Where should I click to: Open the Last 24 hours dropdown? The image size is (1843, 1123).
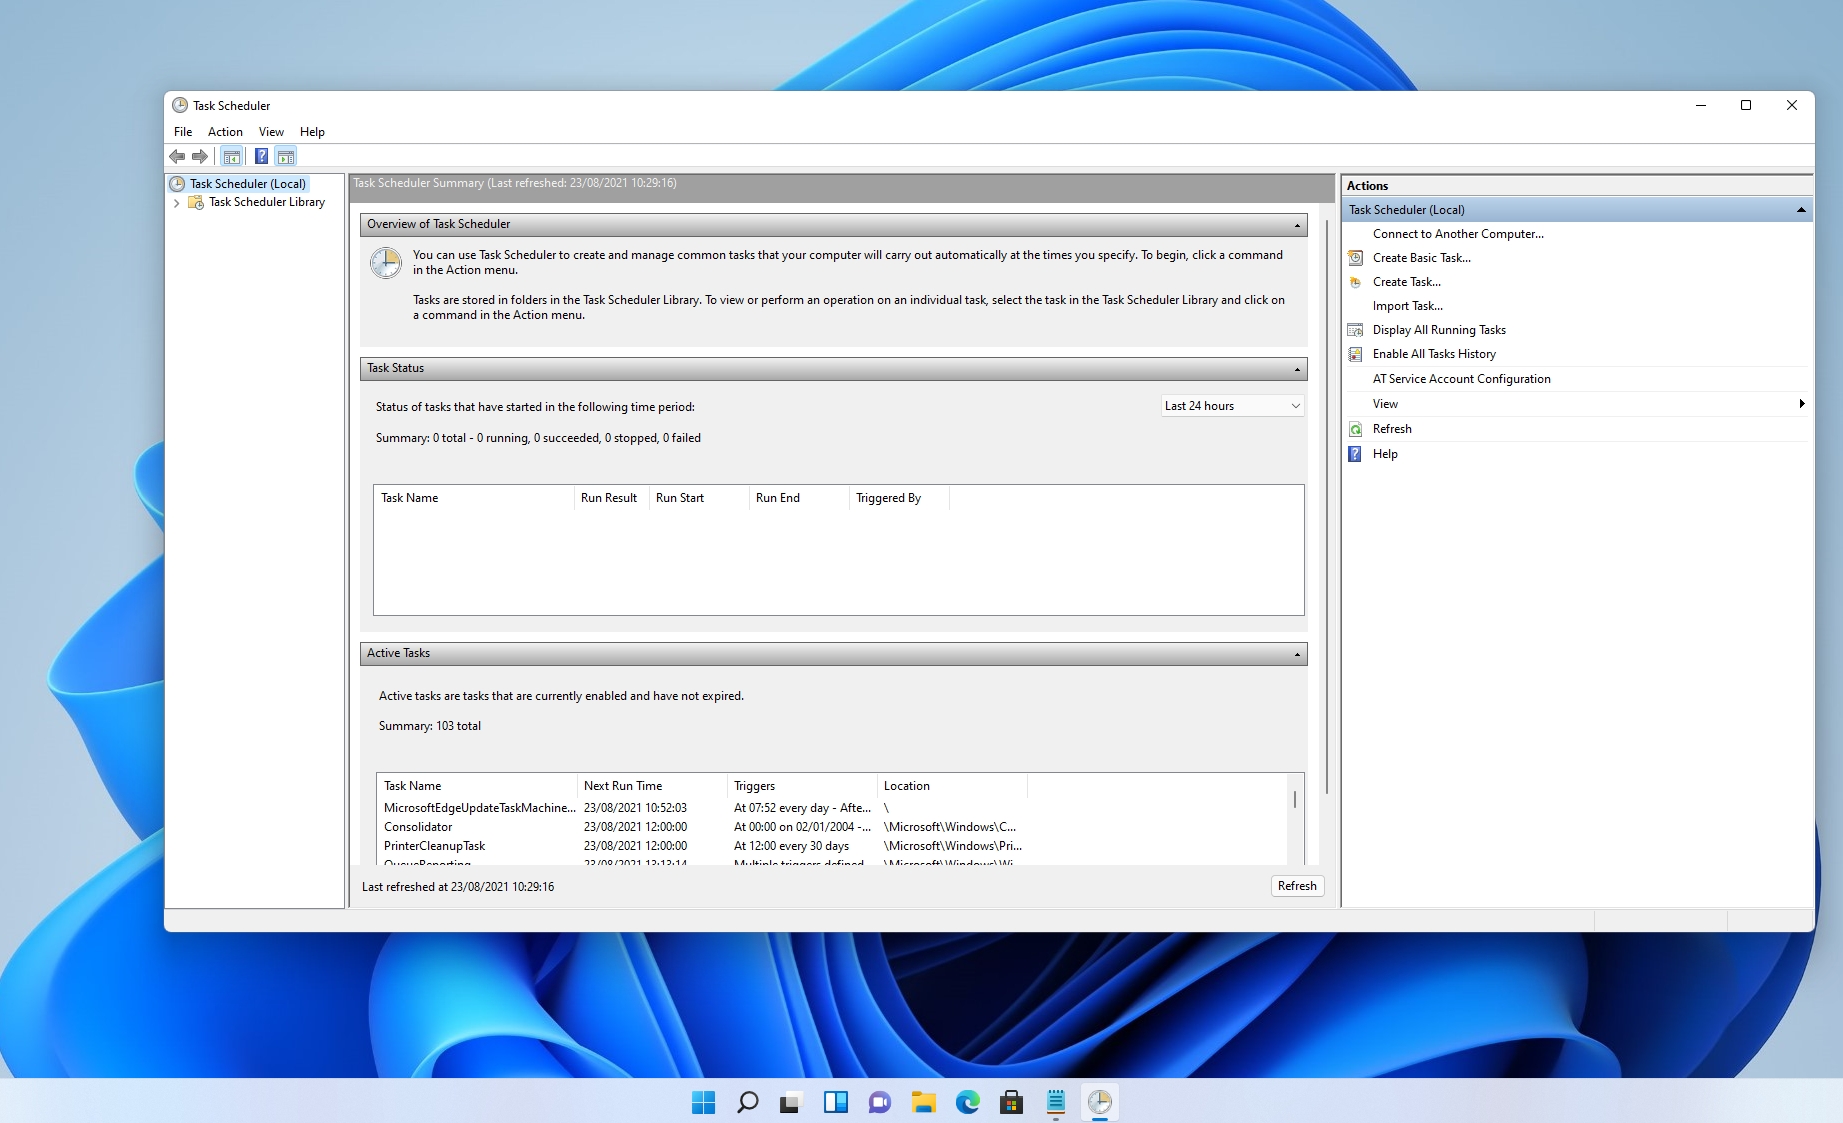pos(1232,406)
